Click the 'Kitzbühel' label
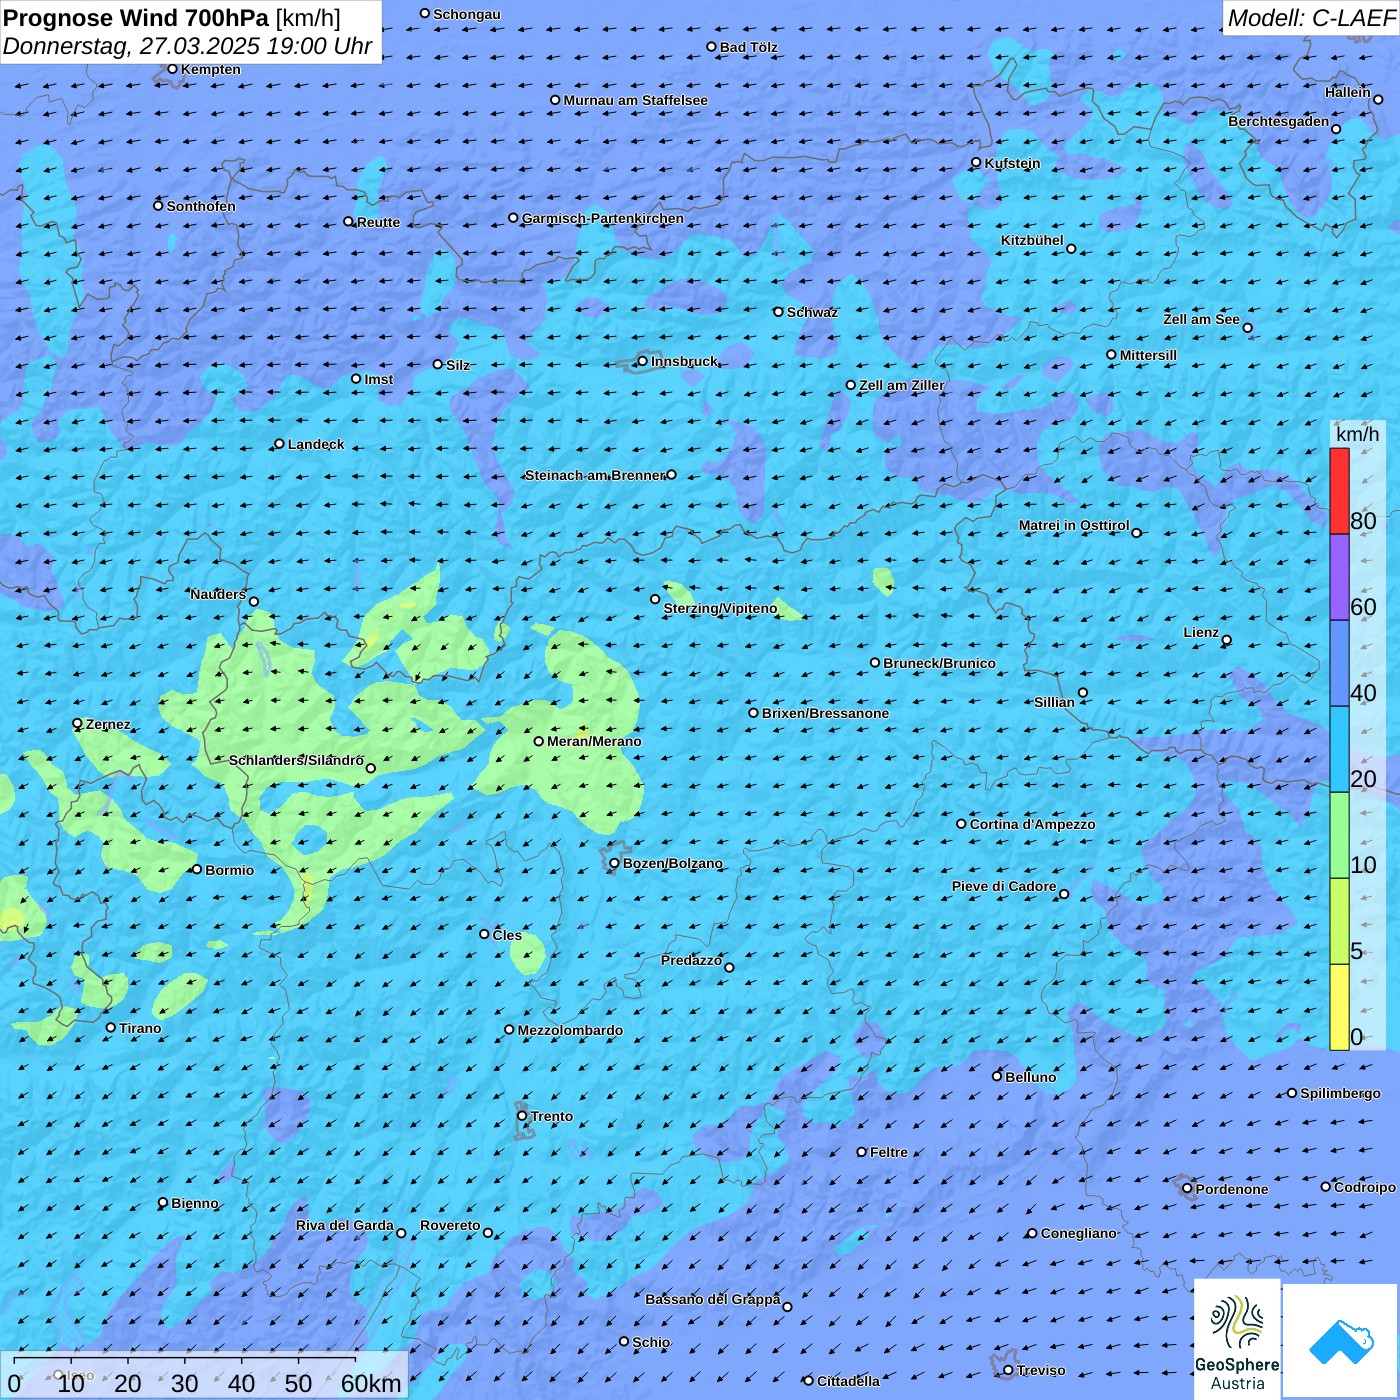 tap(1032, 240)
